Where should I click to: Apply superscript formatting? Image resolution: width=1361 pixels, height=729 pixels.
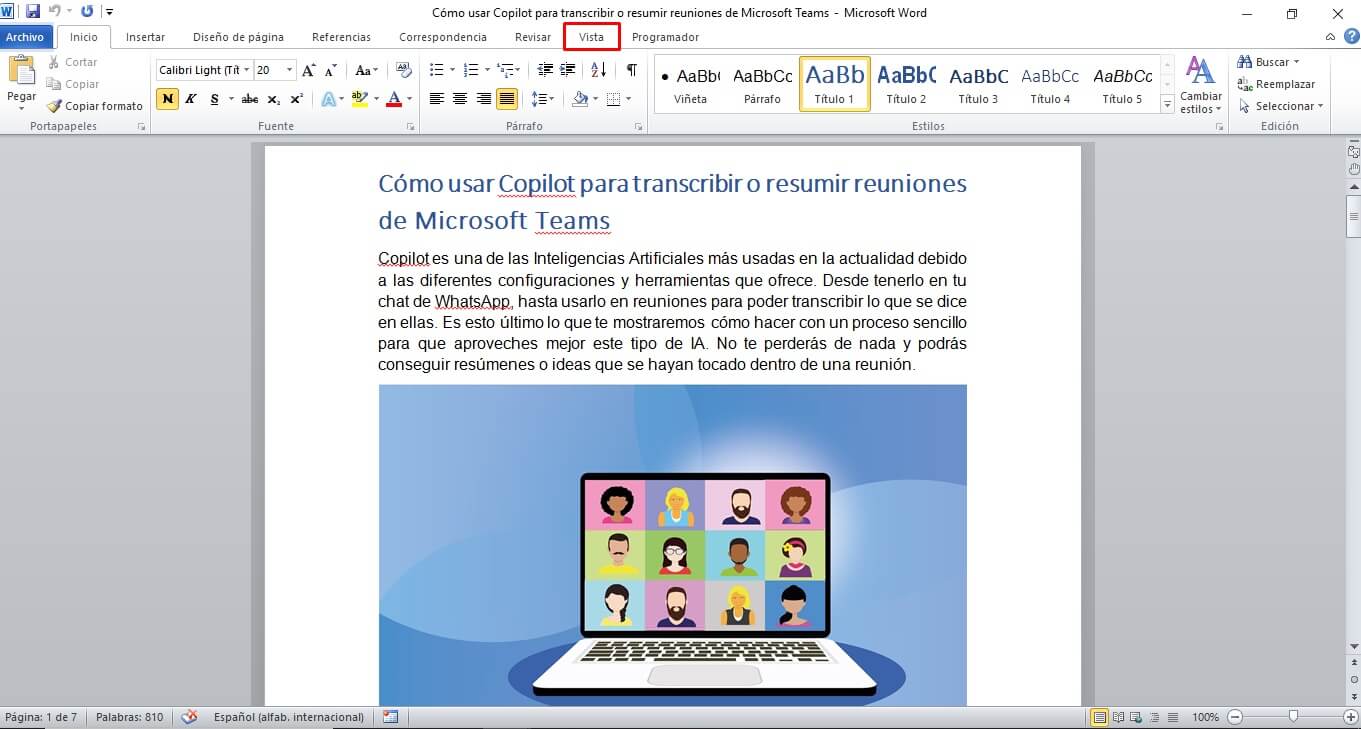coord(296,99)
